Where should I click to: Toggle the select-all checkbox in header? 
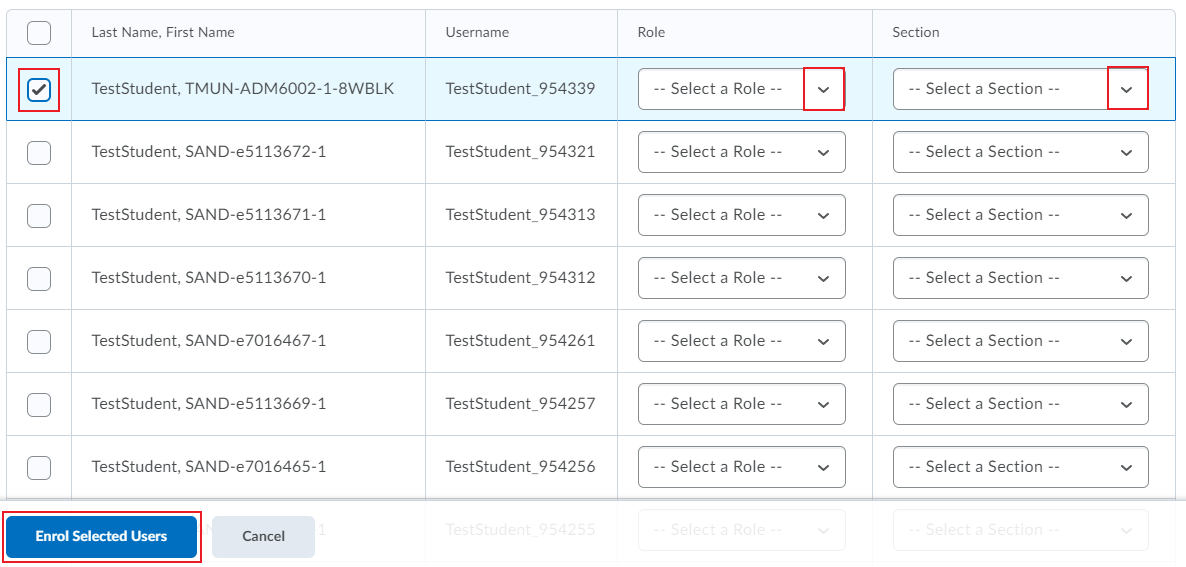coord(39,33)
